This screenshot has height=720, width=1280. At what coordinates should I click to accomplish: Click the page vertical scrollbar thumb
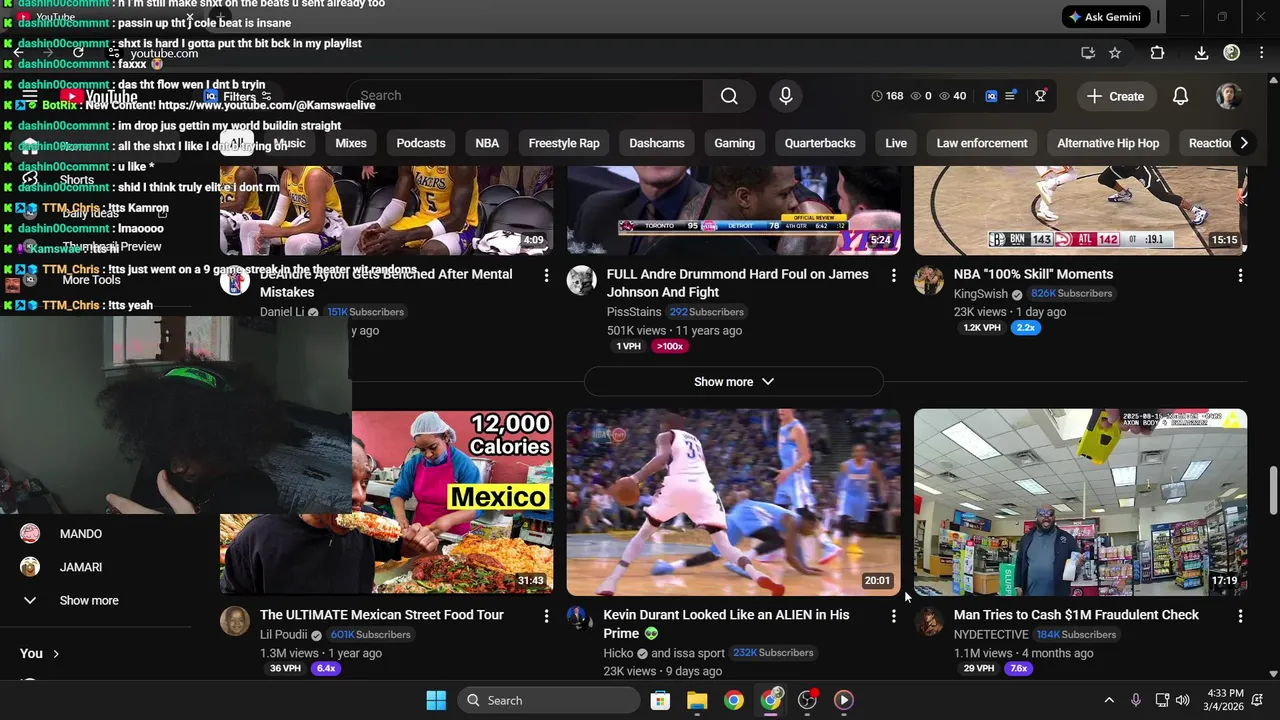pyautogui.click(x=1273, y=490)
